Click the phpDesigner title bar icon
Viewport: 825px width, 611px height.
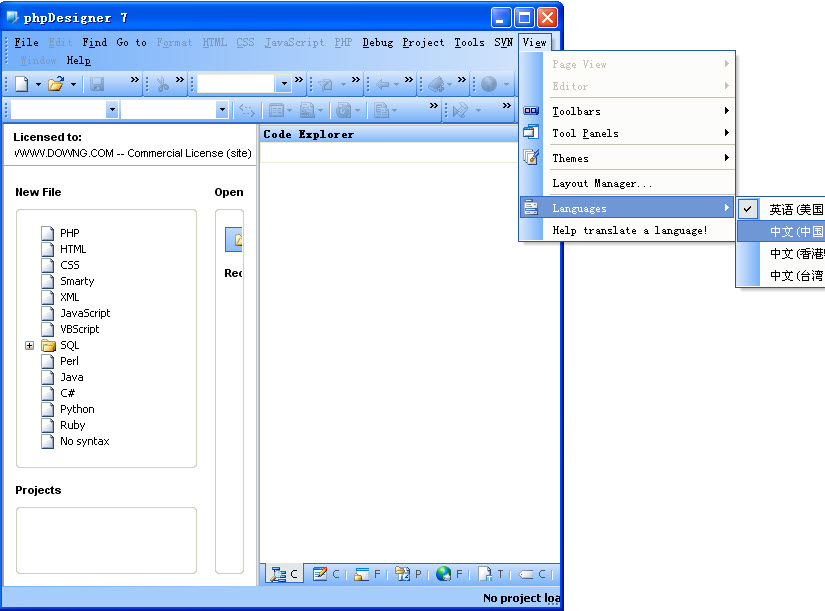tap(13, 17)
